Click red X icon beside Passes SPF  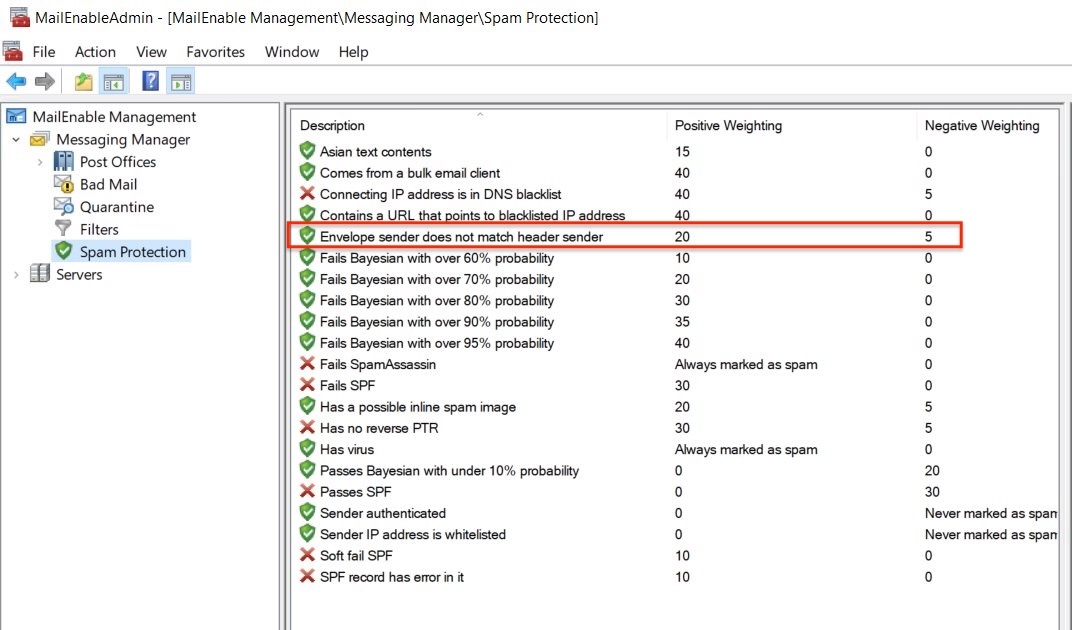pos(307,491)
